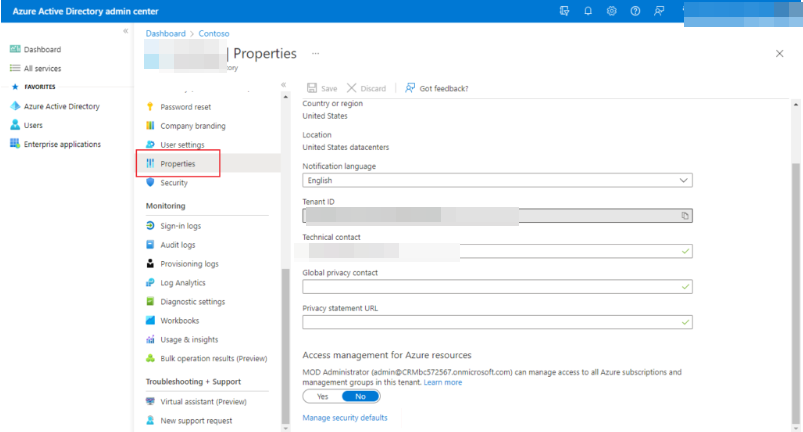
Task: Open the notifications bell icon
Action: pos(588,11)
